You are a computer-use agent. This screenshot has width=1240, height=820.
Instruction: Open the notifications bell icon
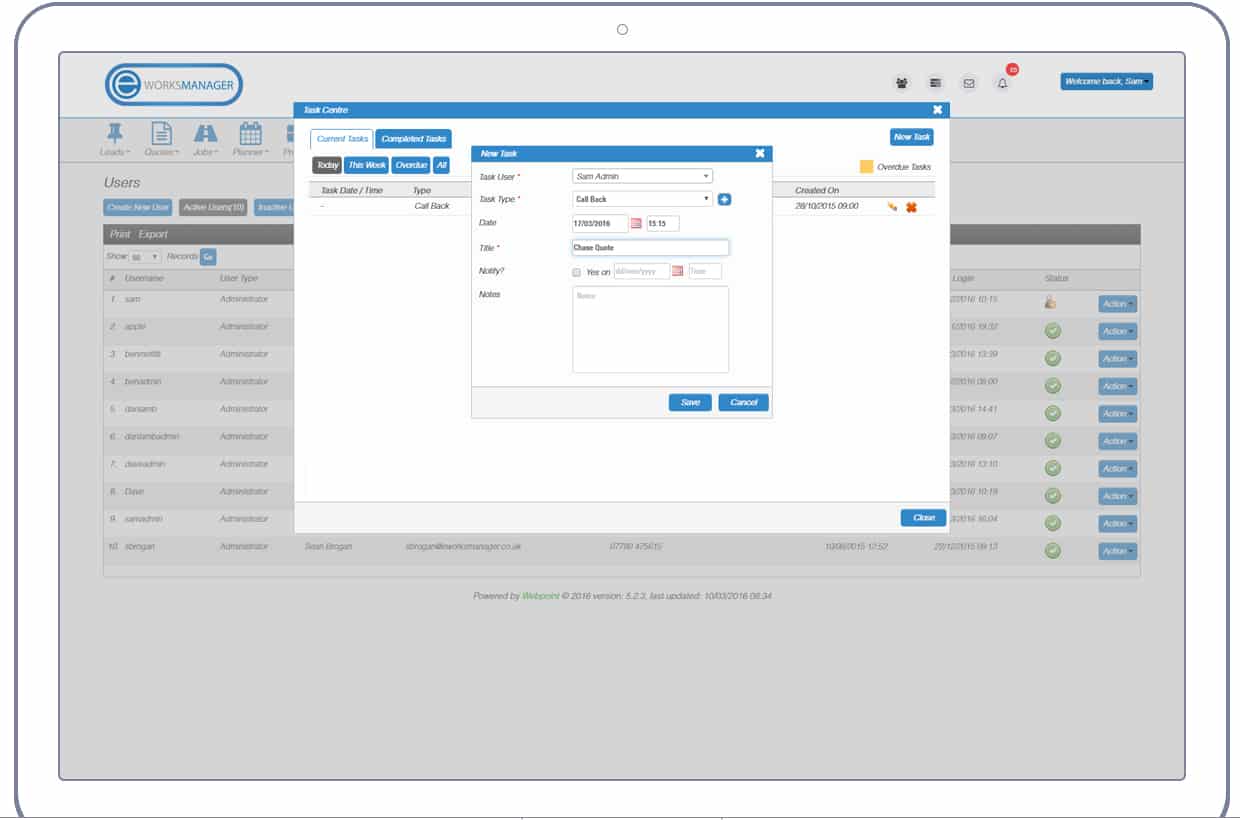1002,83
